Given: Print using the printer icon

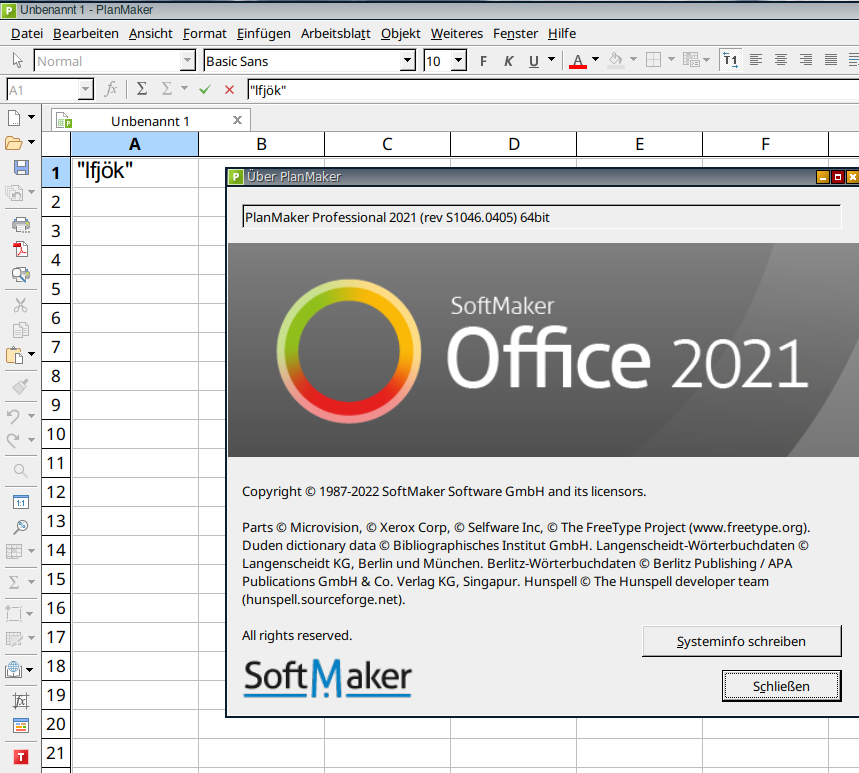Looking at the screenshot, I should click(21, 224).
